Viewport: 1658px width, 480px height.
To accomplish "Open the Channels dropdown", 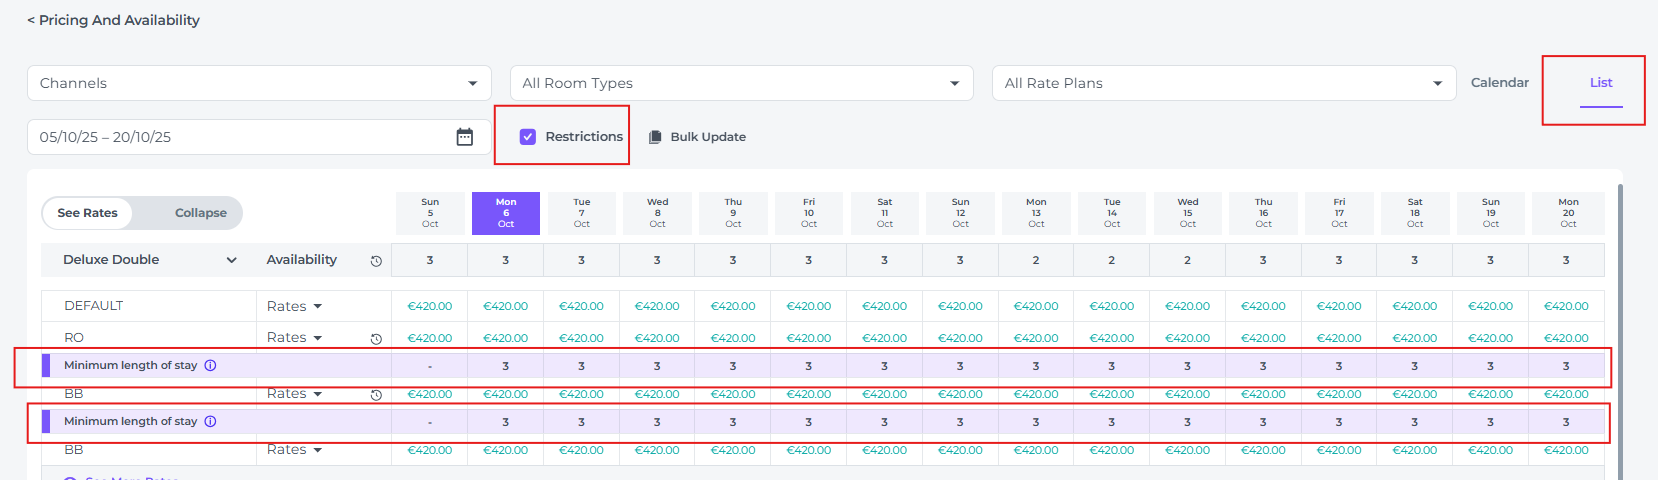I will pos(259,83).
